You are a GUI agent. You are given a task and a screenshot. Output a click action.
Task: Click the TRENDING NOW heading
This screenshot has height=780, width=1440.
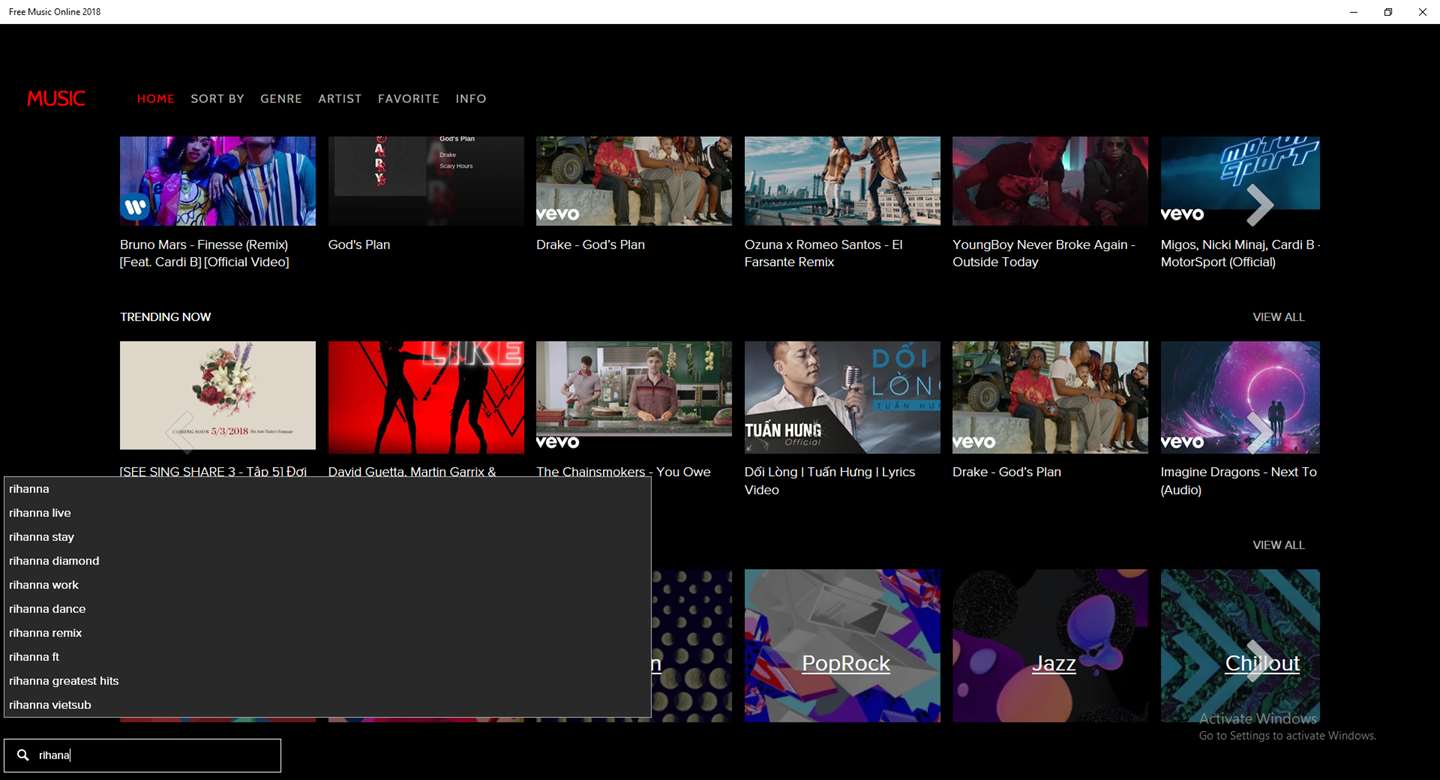click(x=166, y=317)
